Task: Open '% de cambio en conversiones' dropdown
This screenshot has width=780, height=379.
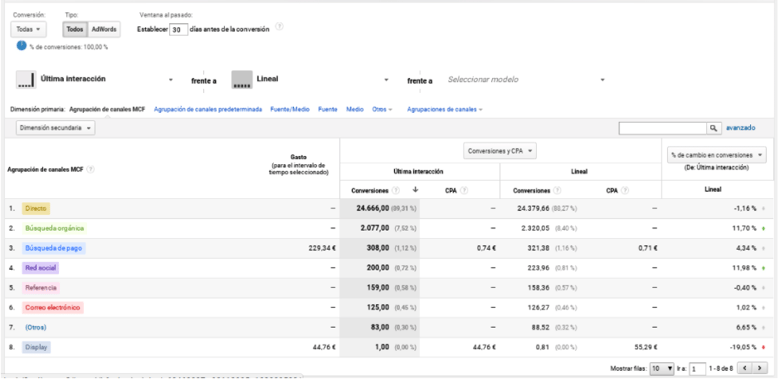Action: tap(717, 155)
